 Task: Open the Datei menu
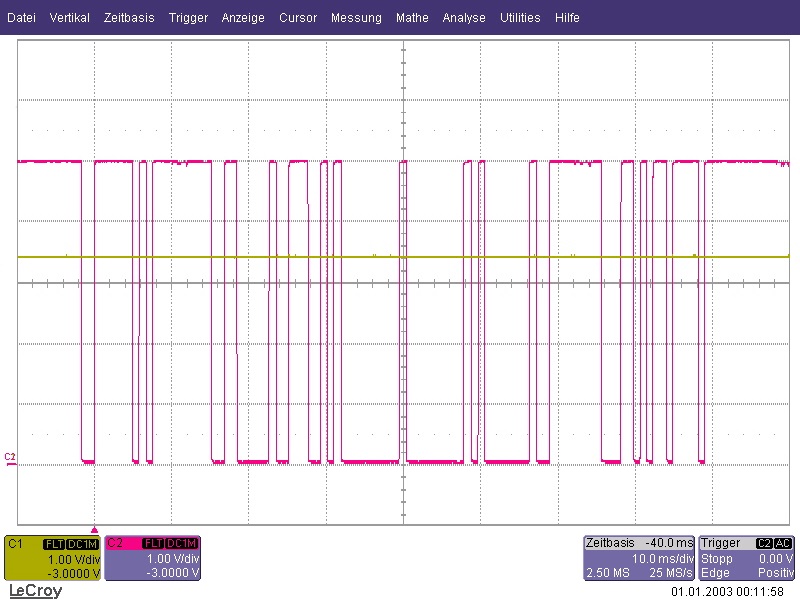click(x=21, y=18)
